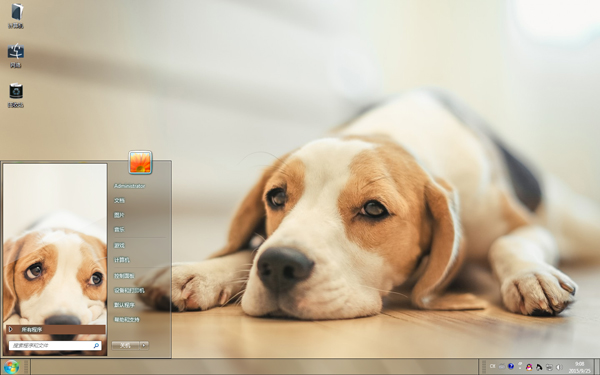Viewport: 600px width, 375px height.
Task: Open the Computer desktop icon
Action: 16,15
